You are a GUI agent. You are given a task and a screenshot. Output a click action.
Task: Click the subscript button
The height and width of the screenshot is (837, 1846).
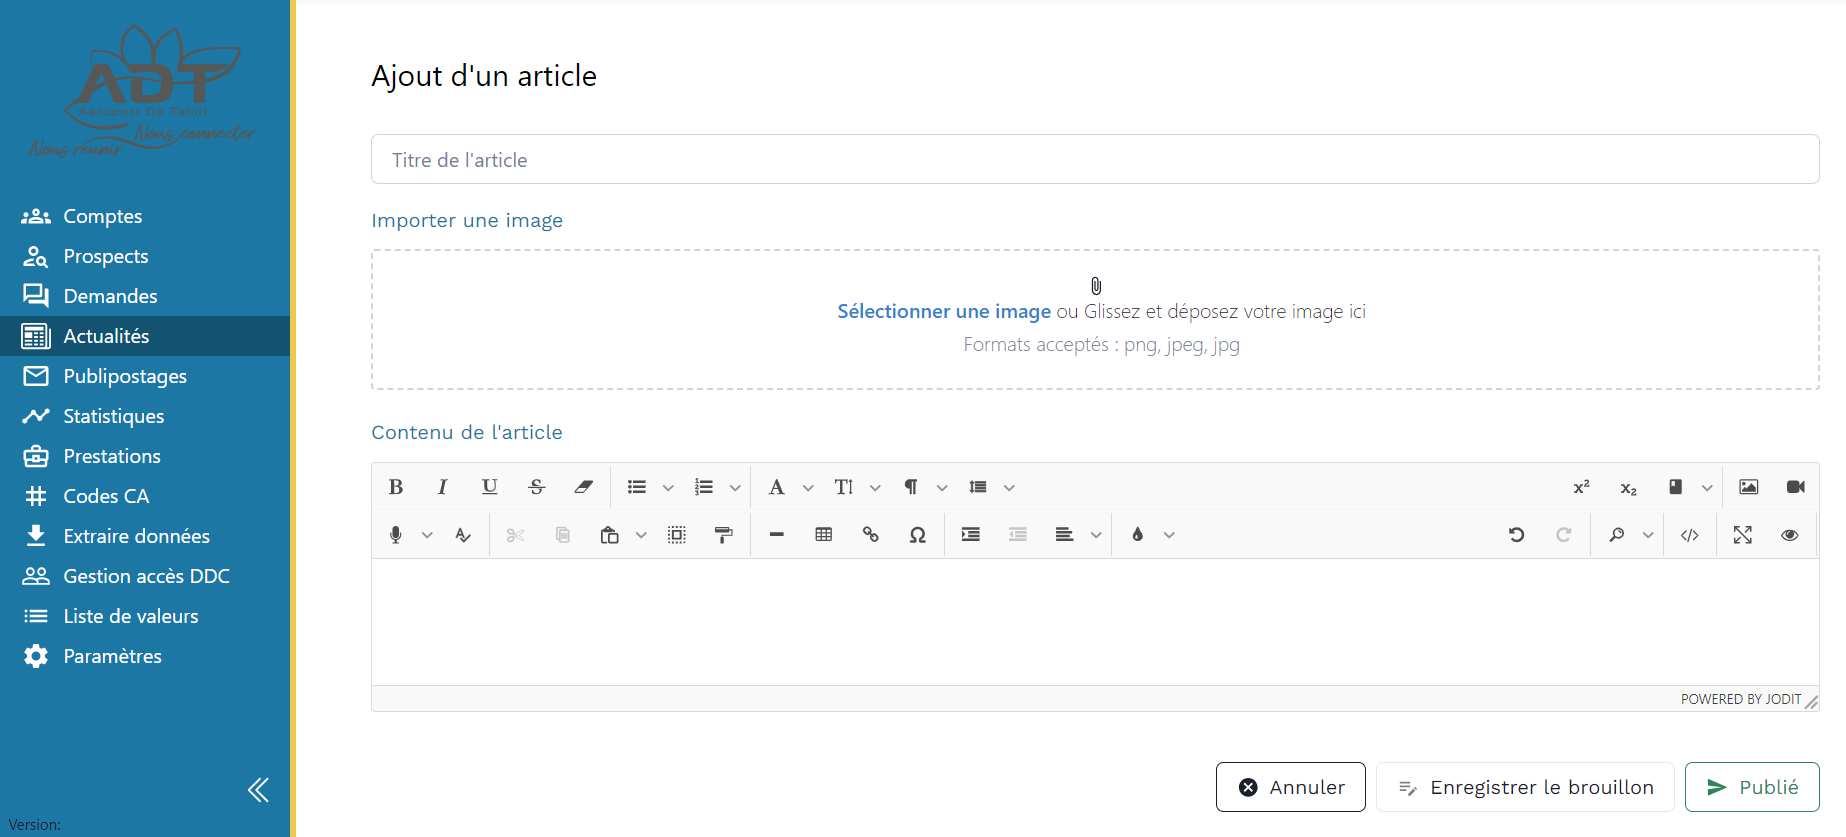(x=1628, y=487)
